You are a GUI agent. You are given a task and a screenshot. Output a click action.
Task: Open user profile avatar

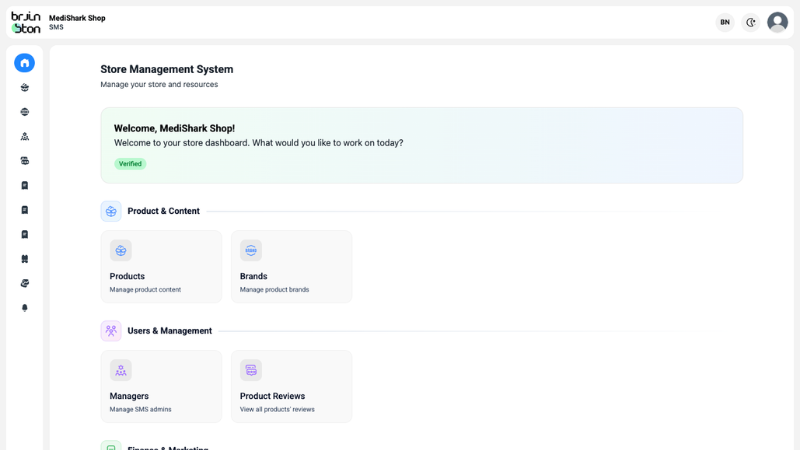(777, 22)
